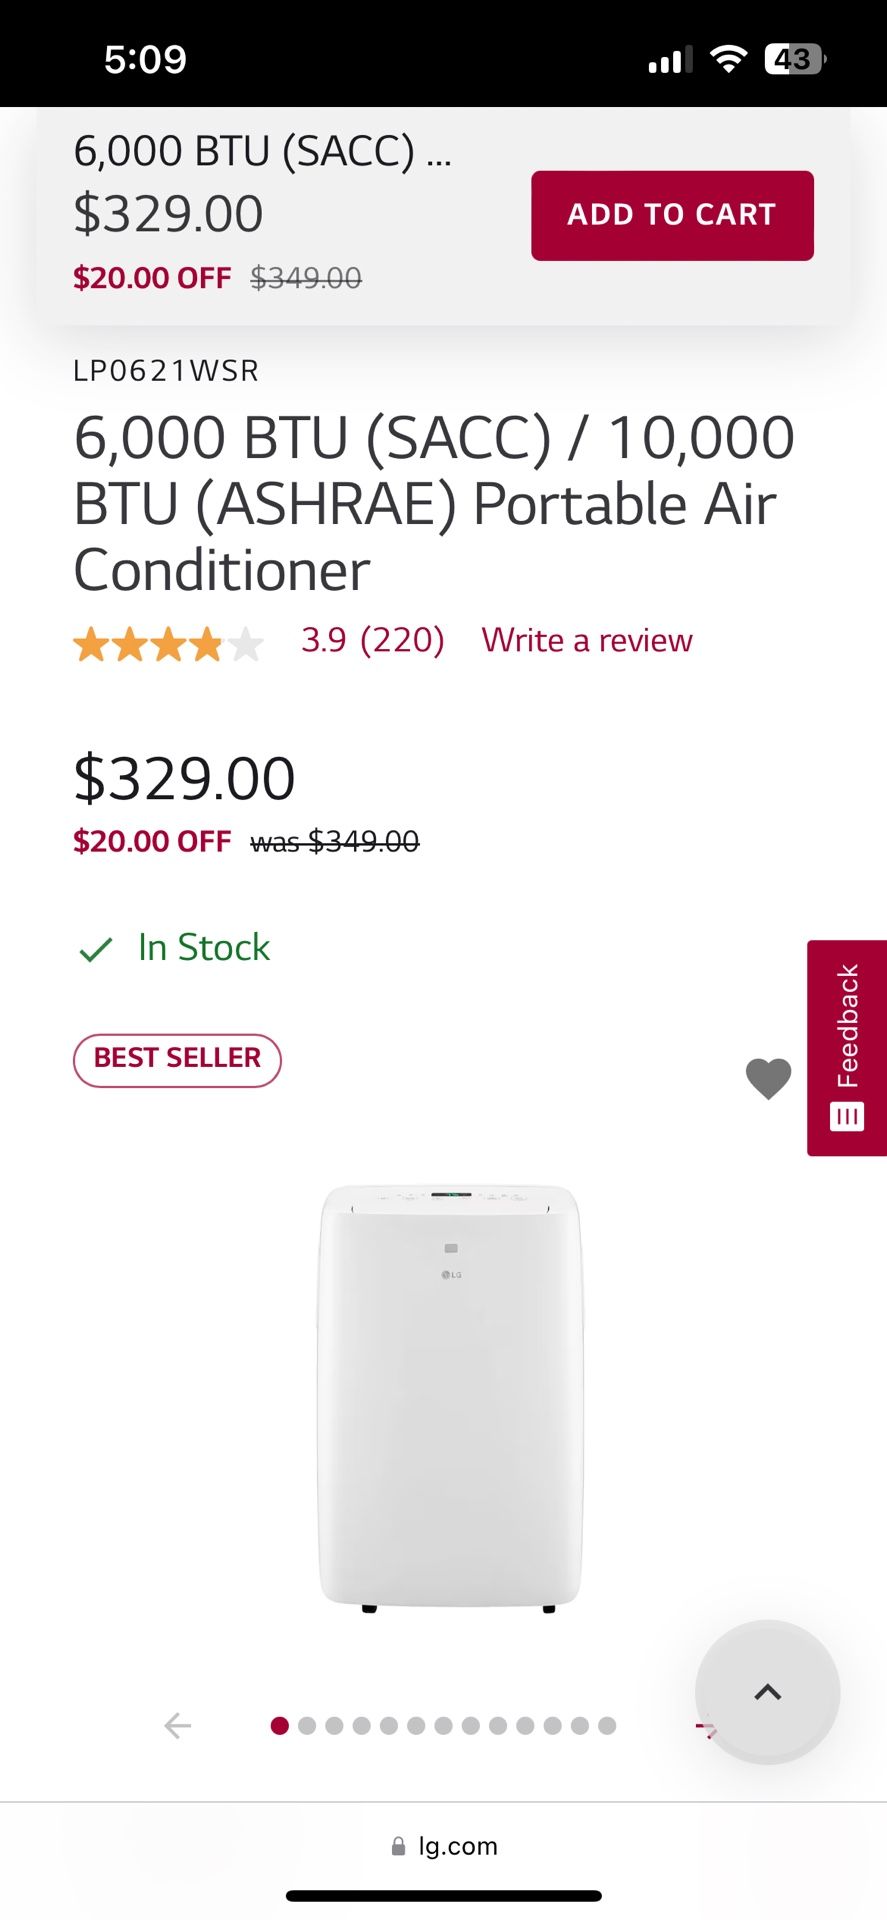Screen dimensions: 887x1920
Task: Tap the Wi-Fi status icon
Action: point(729,59)
